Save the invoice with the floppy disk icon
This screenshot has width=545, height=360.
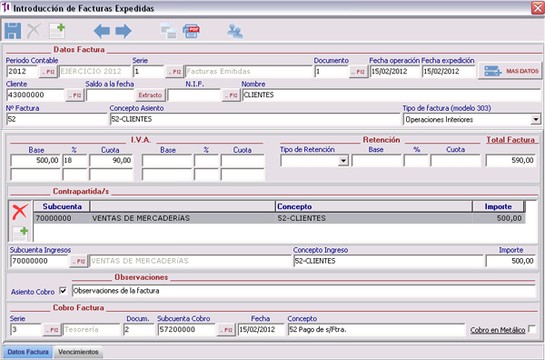point(13,31)
